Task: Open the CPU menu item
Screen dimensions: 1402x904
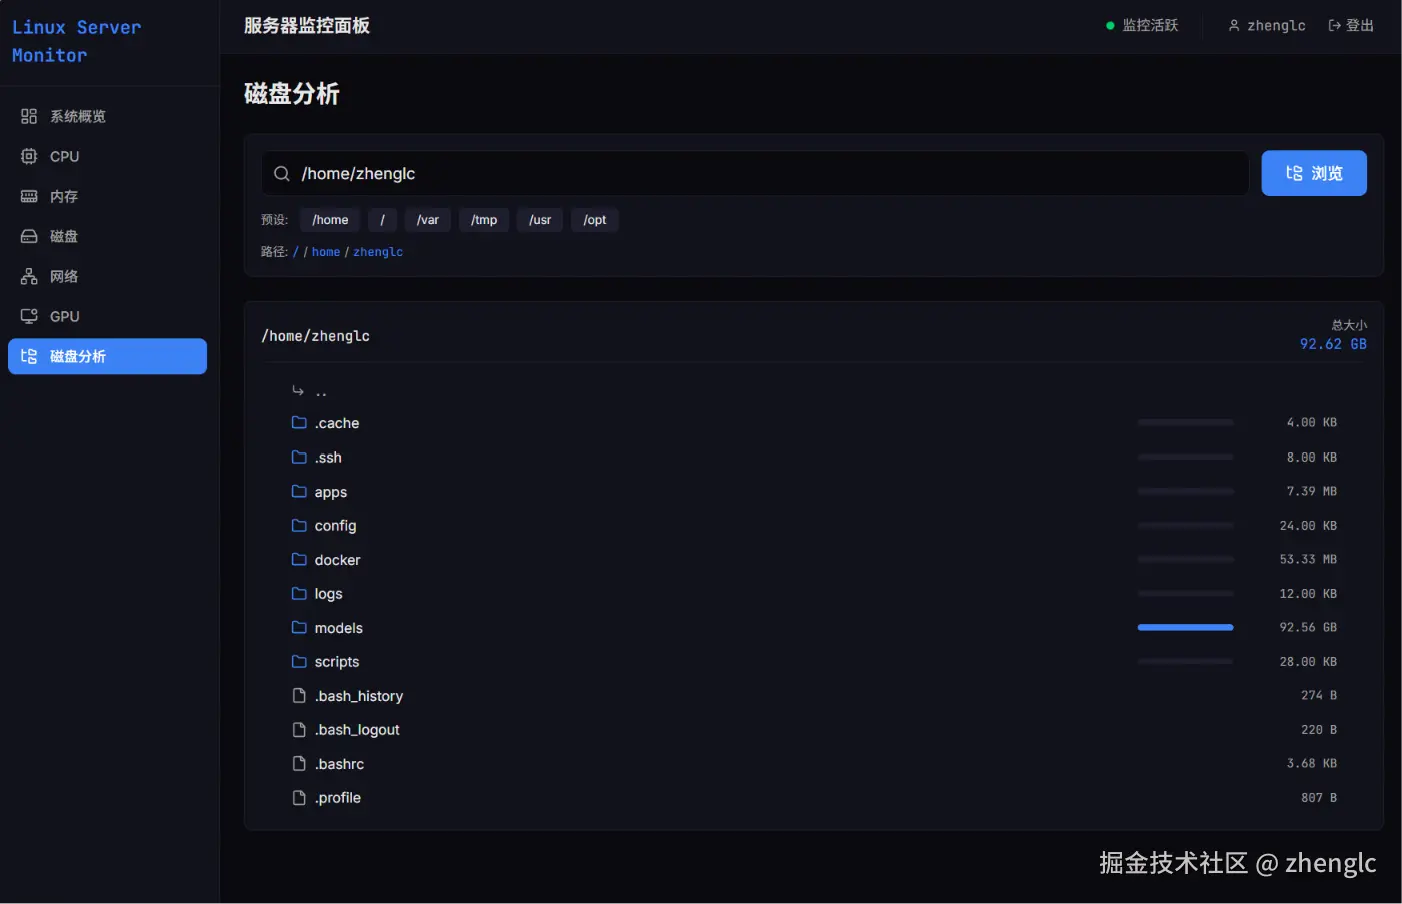Action: coord(107,156)
